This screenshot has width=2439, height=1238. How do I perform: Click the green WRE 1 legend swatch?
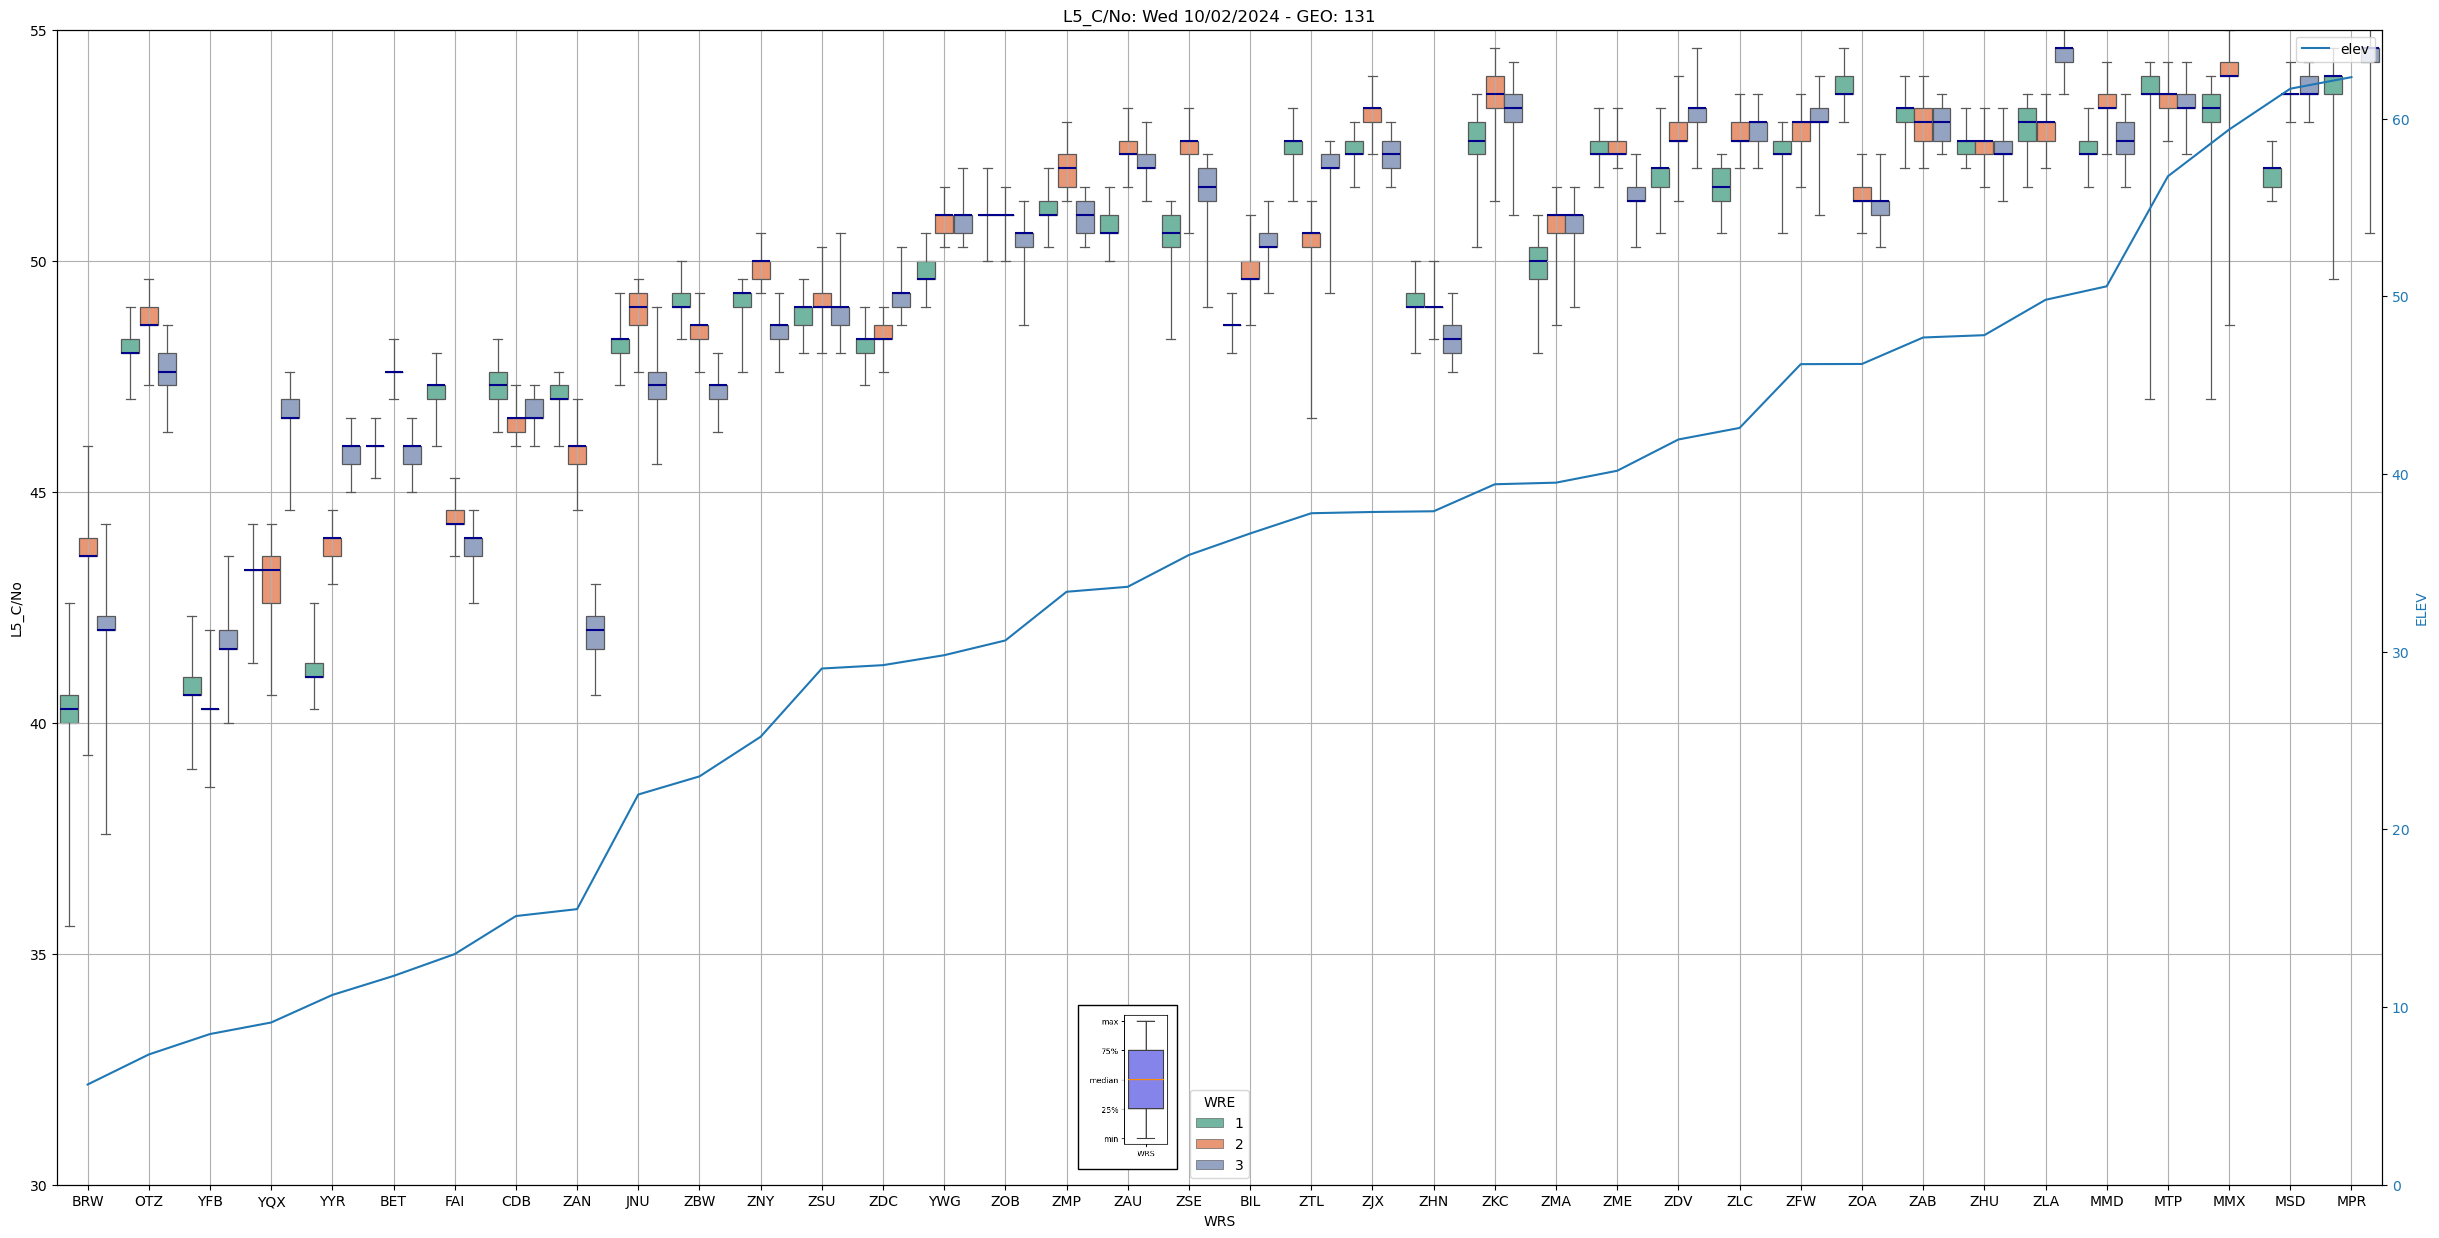coord(1209,1123)
